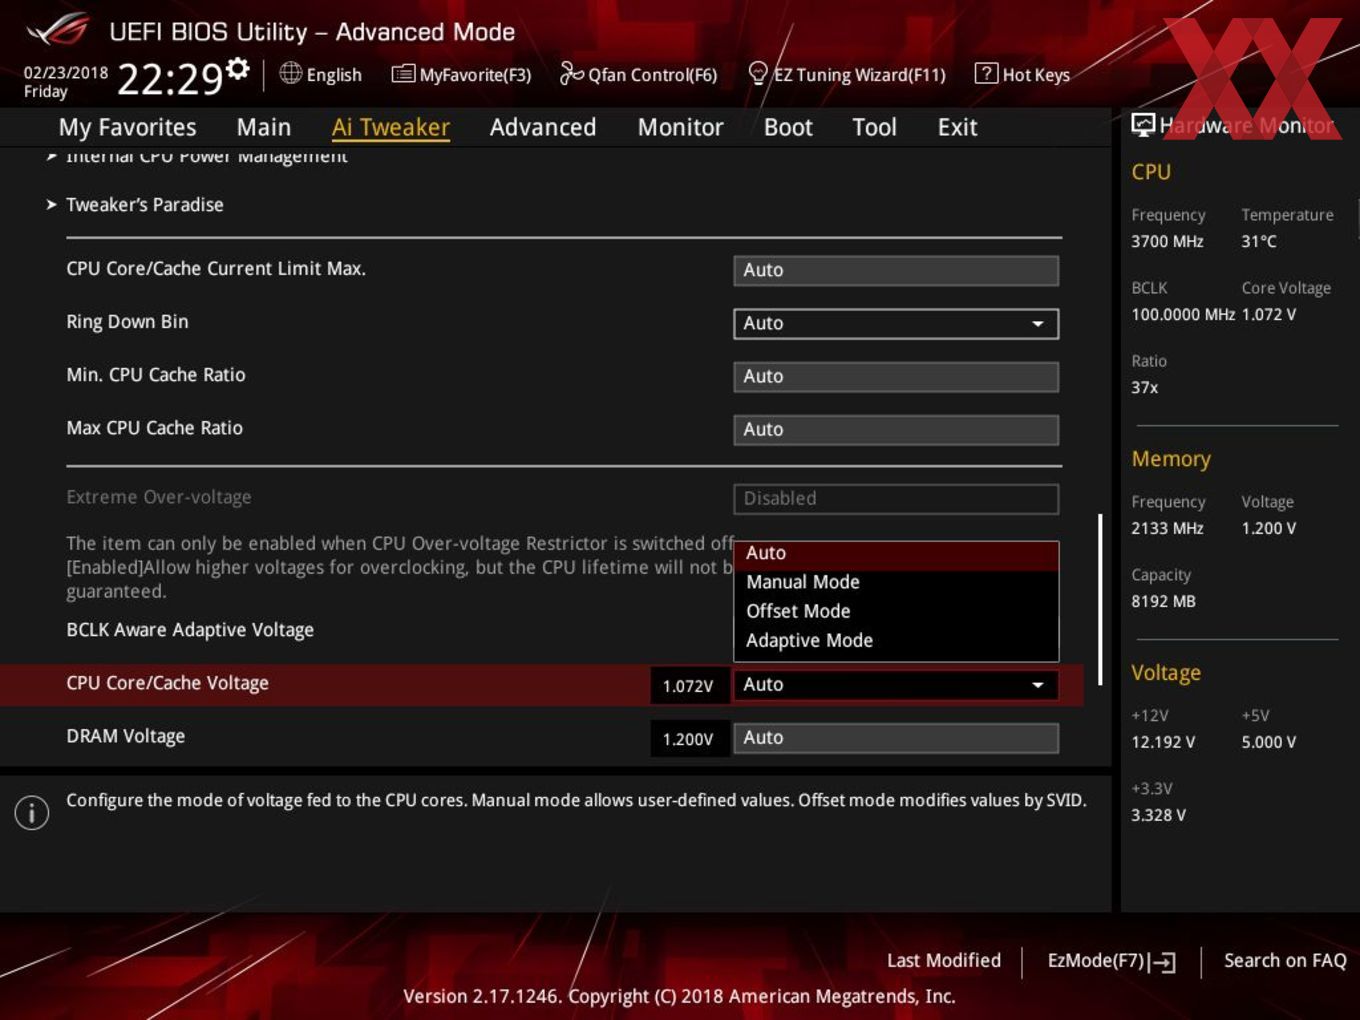Select Ring Down Bin label
1360x1020 pixels.
pyautogui.click(x=127, y=322)
